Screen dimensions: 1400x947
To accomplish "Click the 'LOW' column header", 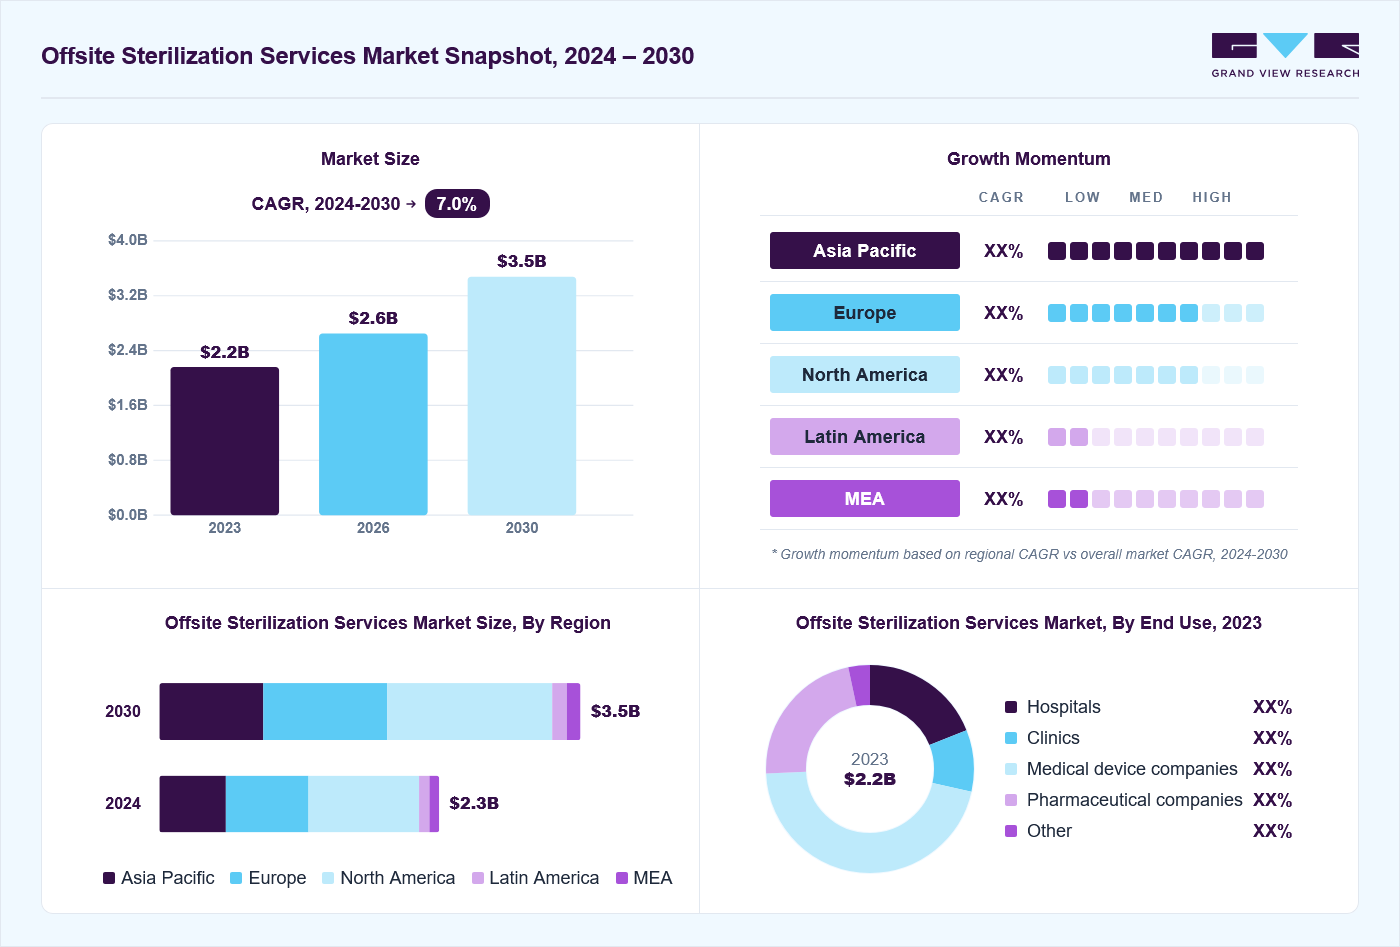I will point(1082,197).
